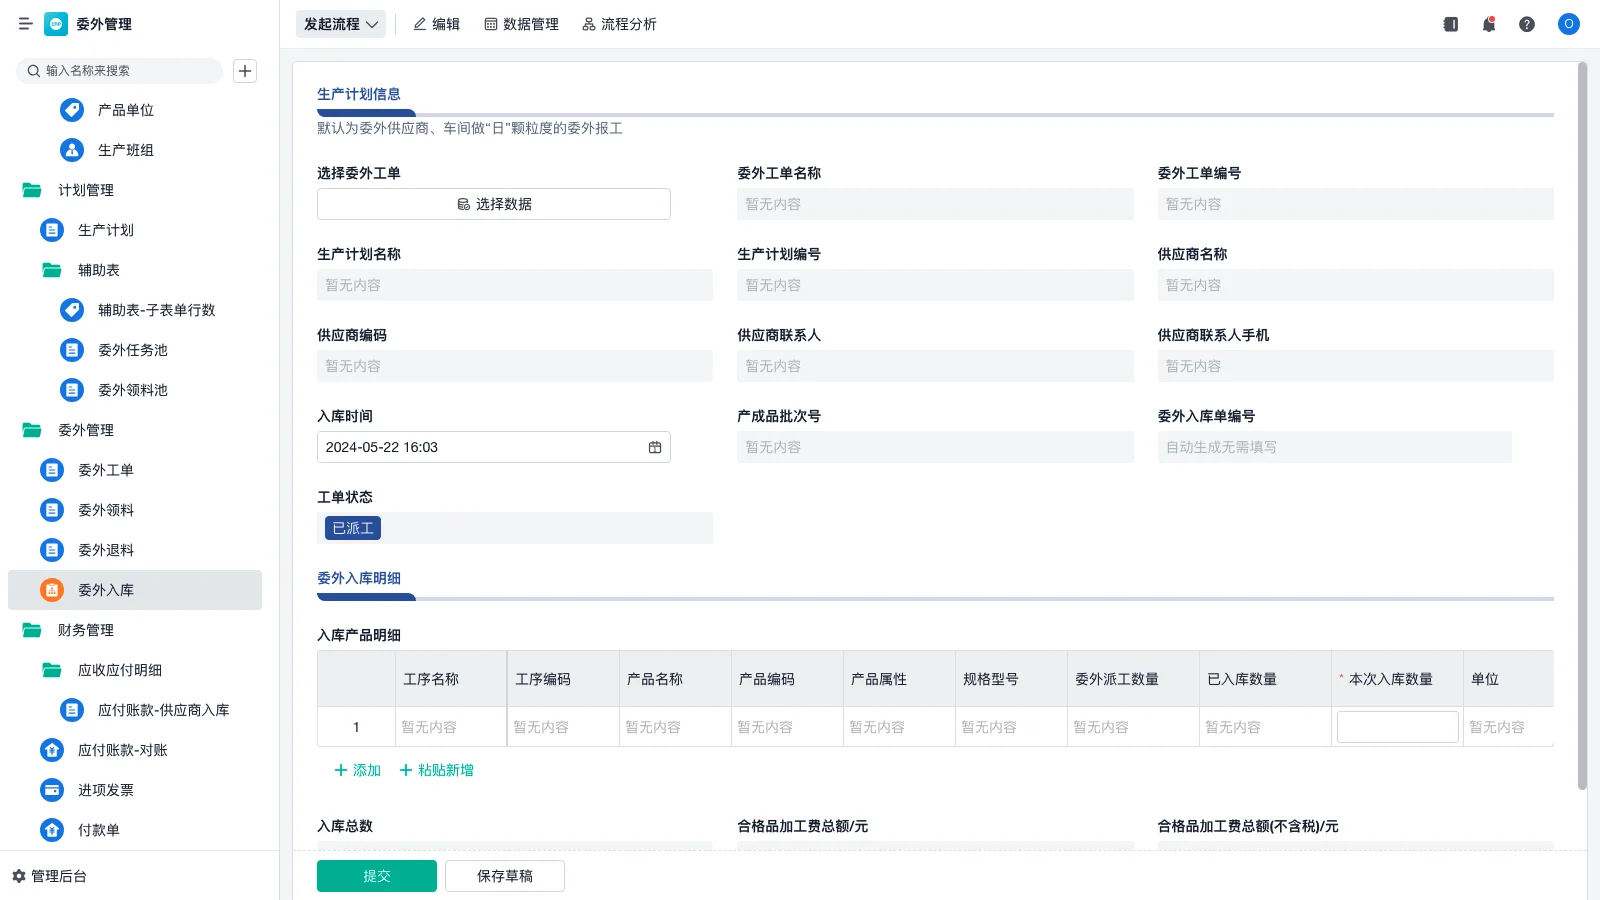Collapse the 辅助表 folder
Image resolution: width=1600 pixels, height=900 pixels.
click(x=98, y=270)
